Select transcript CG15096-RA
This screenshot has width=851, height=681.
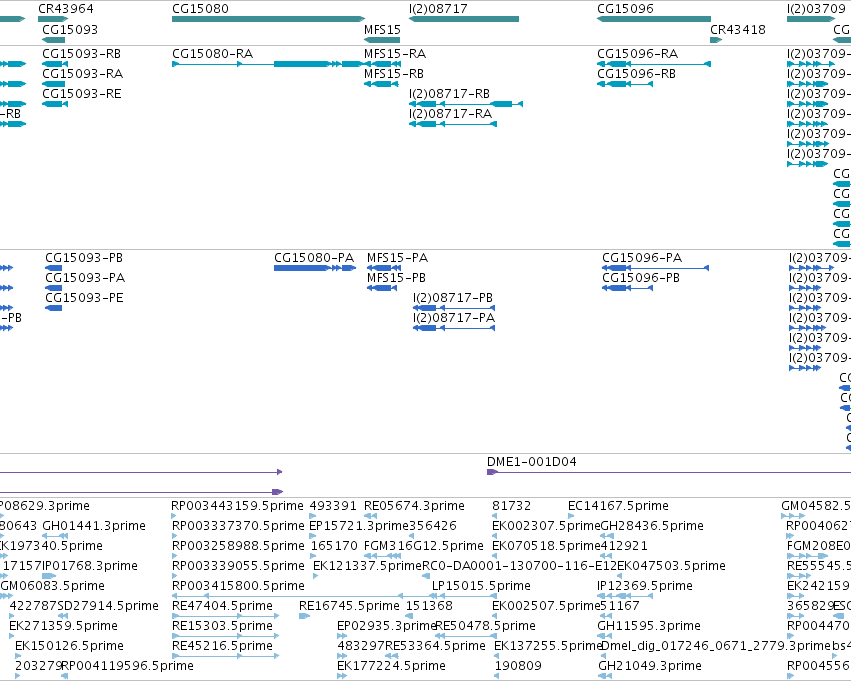pos(637,54)
